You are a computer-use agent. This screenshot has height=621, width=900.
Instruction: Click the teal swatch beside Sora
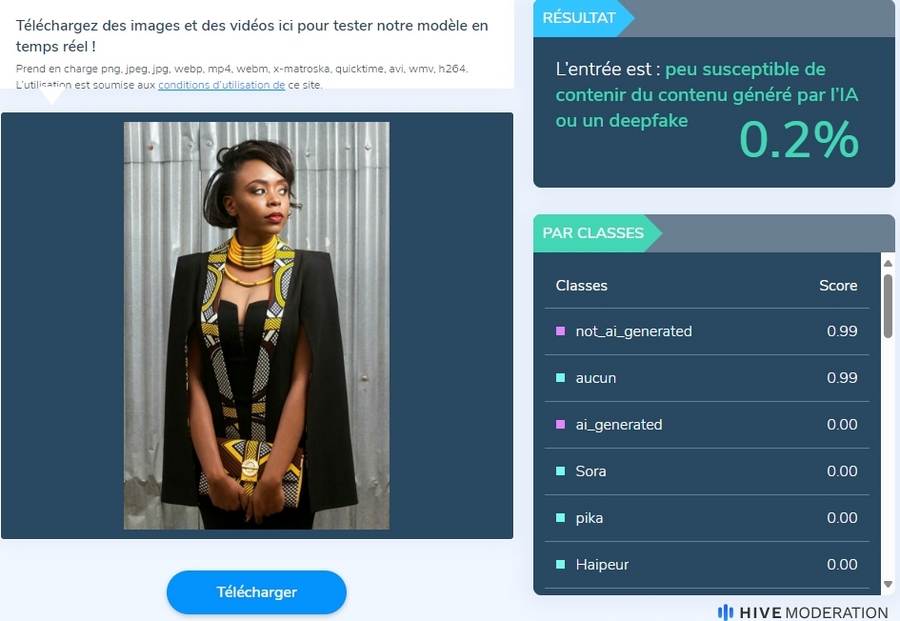(561, 471)
